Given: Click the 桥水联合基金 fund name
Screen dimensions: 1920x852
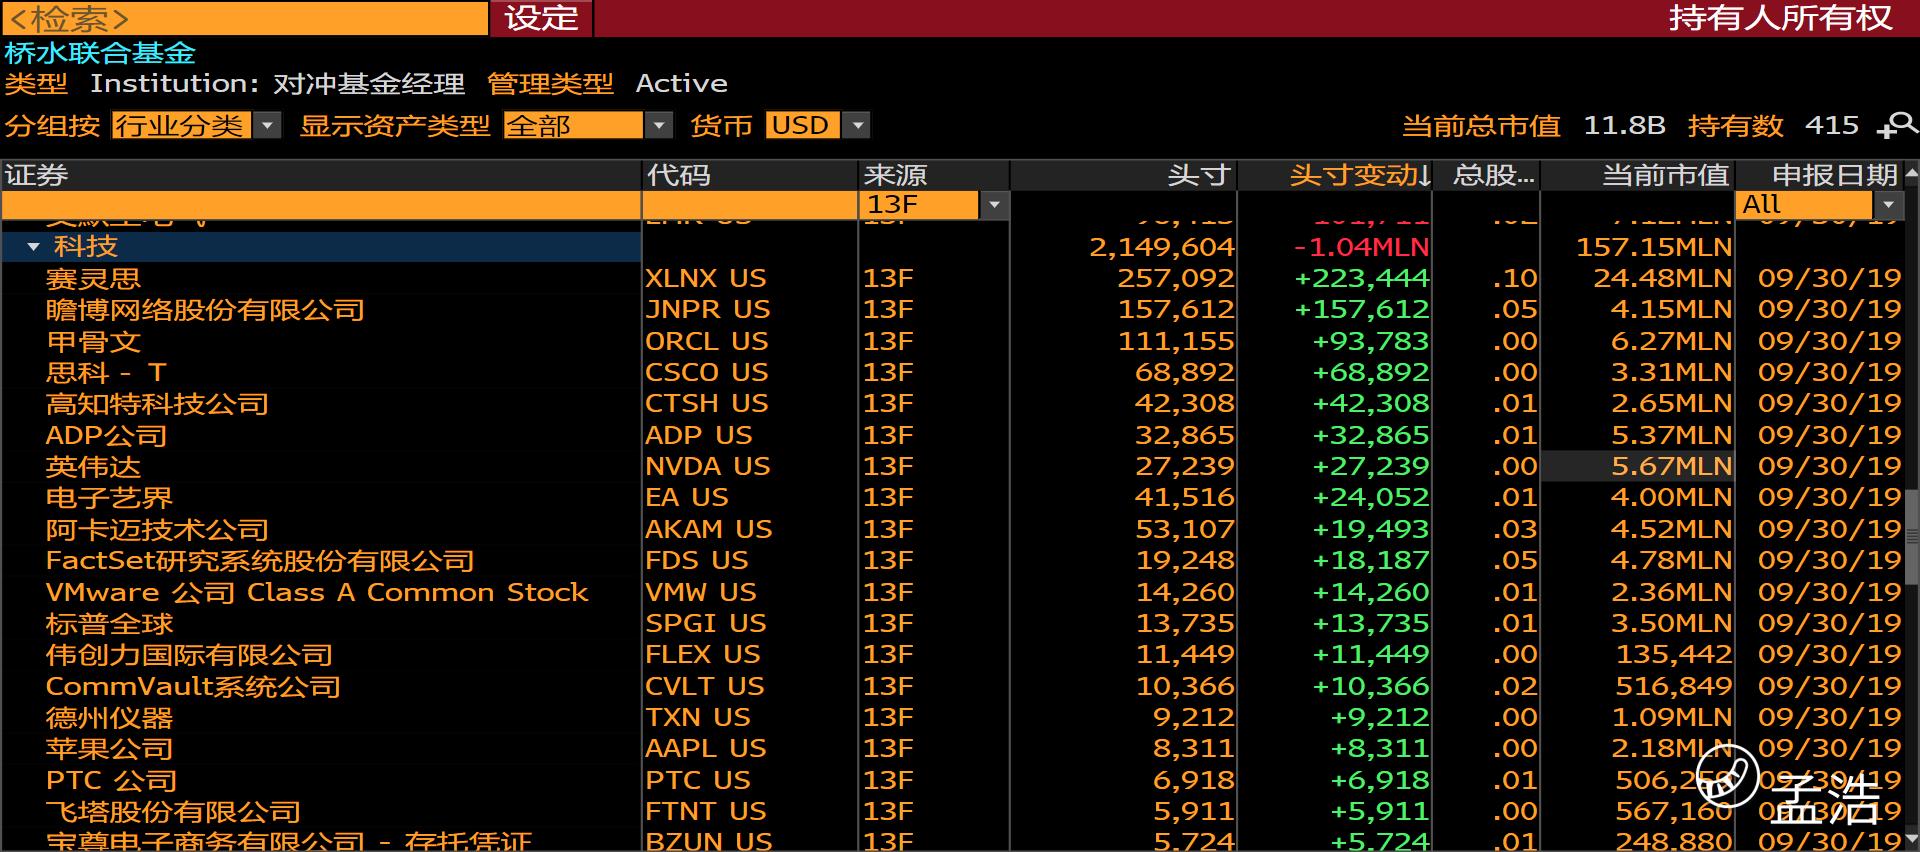Looking at the screenshot, I should (x=100, y=53).
